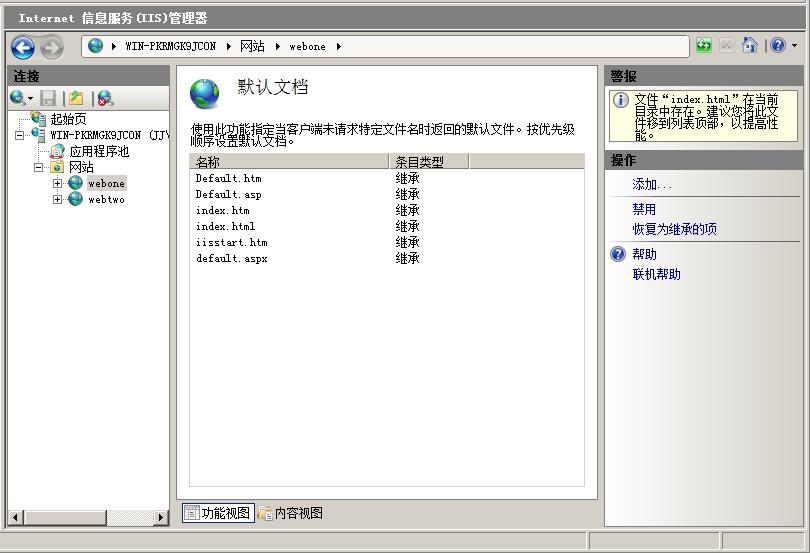Click 添加... action link

652,185
